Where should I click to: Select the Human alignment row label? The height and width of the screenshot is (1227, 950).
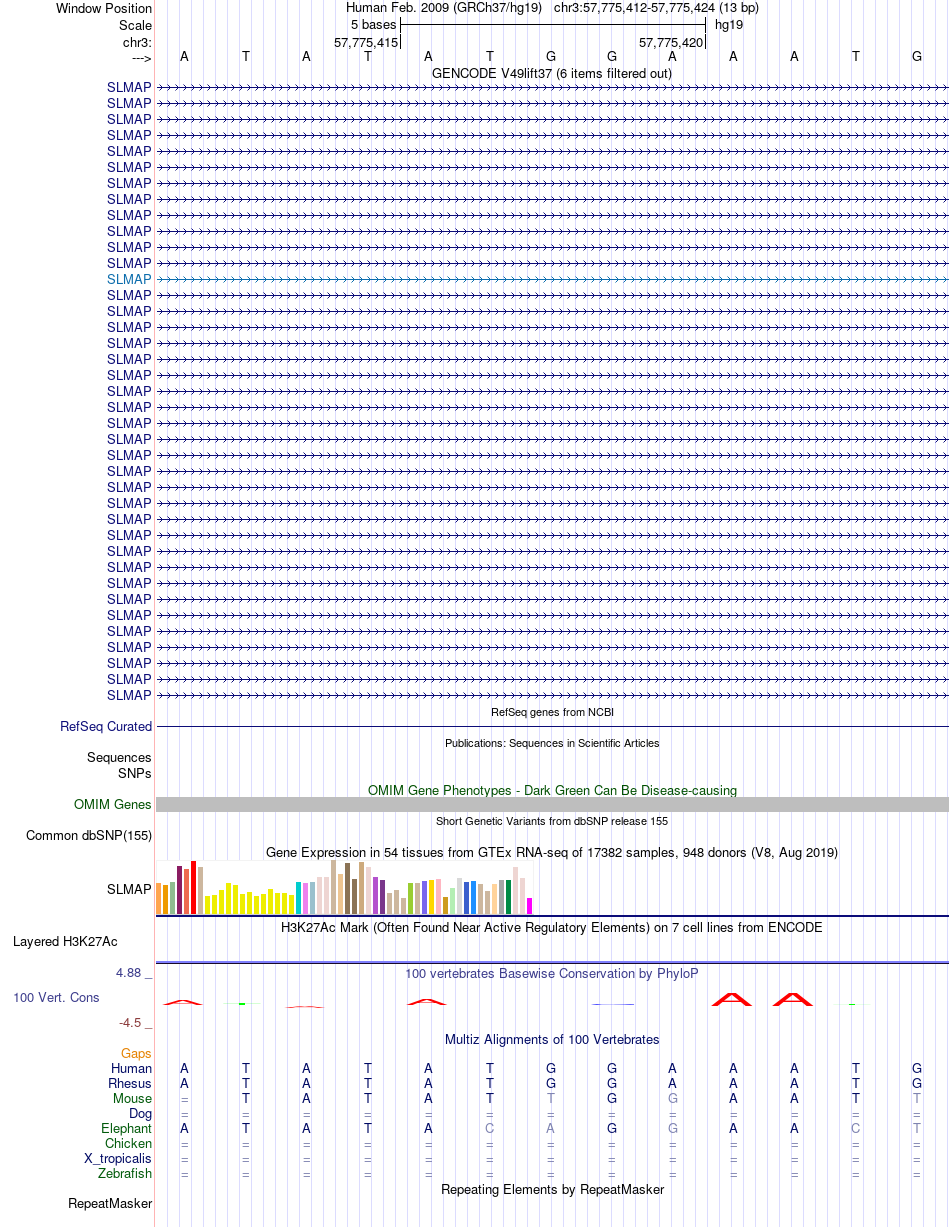click(132, 1068)
